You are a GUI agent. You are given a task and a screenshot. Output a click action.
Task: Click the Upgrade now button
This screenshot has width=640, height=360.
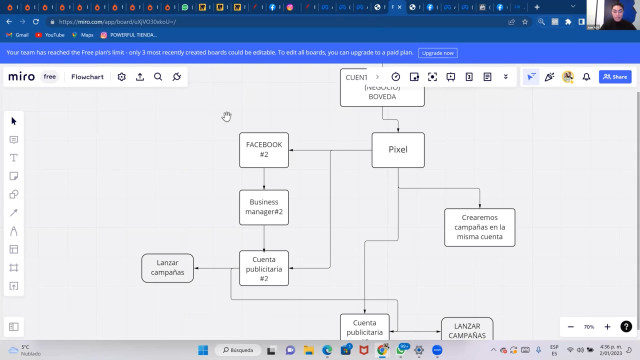tap(438, 53)
